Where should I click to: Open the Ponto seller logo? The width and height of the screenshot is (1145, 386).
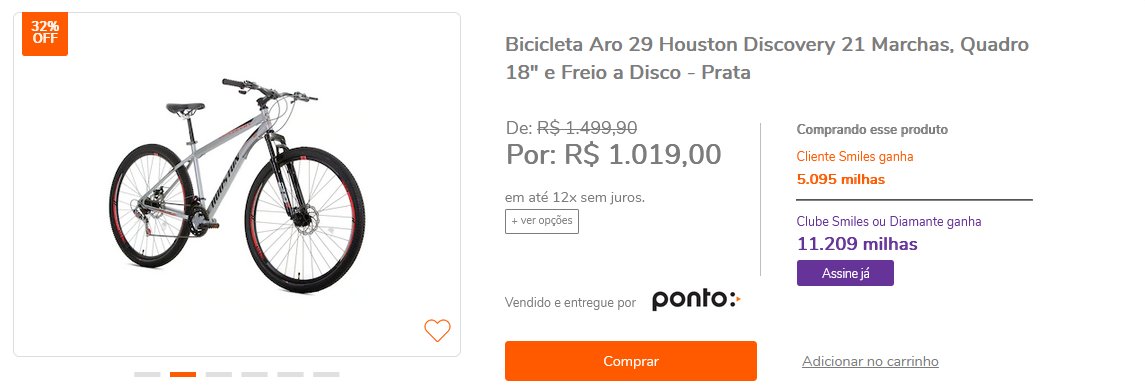(x=696, y=300)
